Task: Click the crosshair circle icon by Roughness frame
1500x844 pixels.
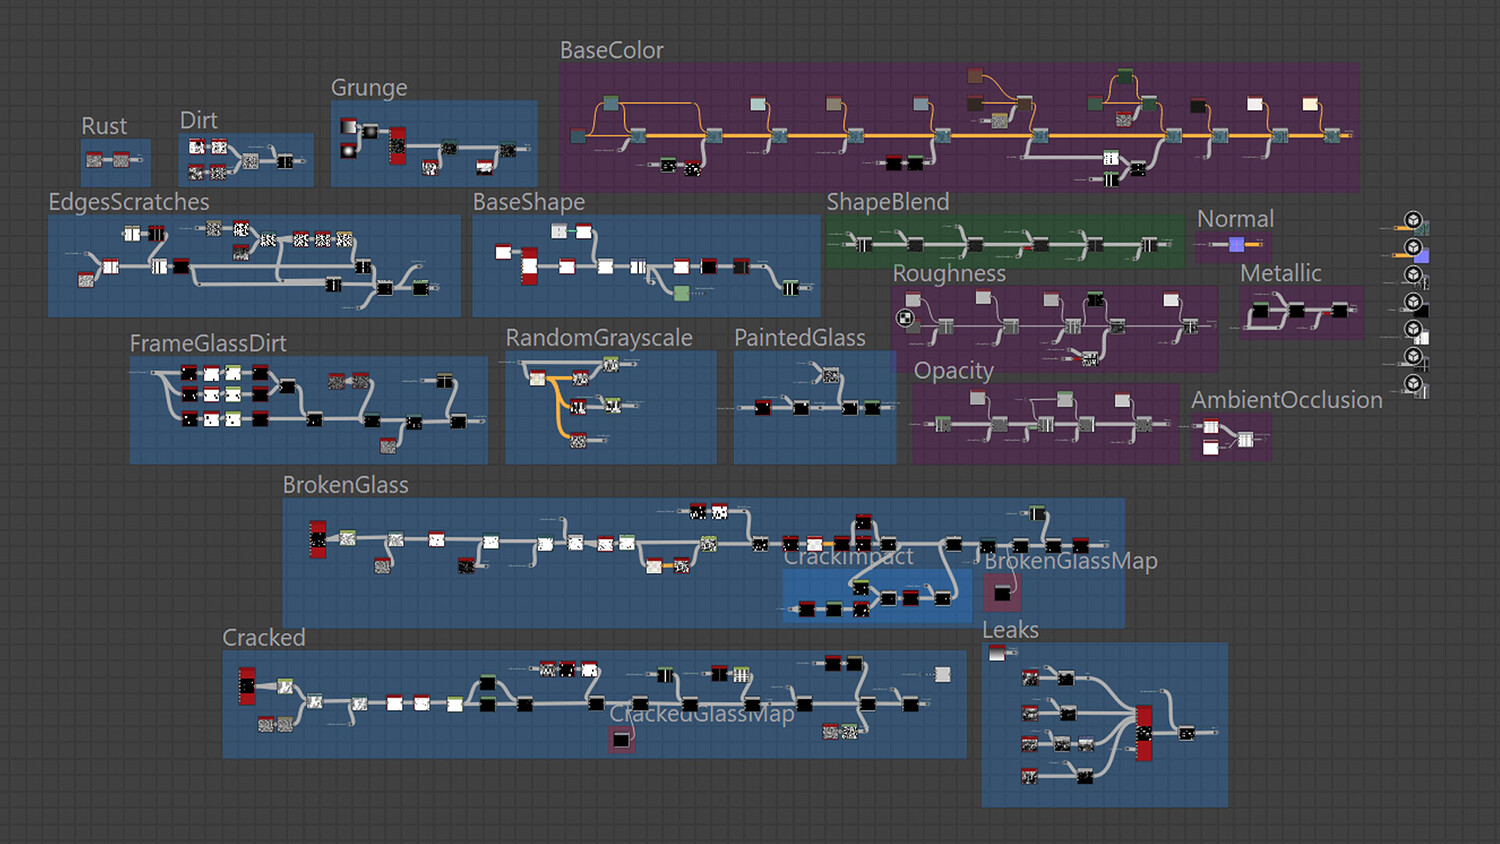Action: 905,318
